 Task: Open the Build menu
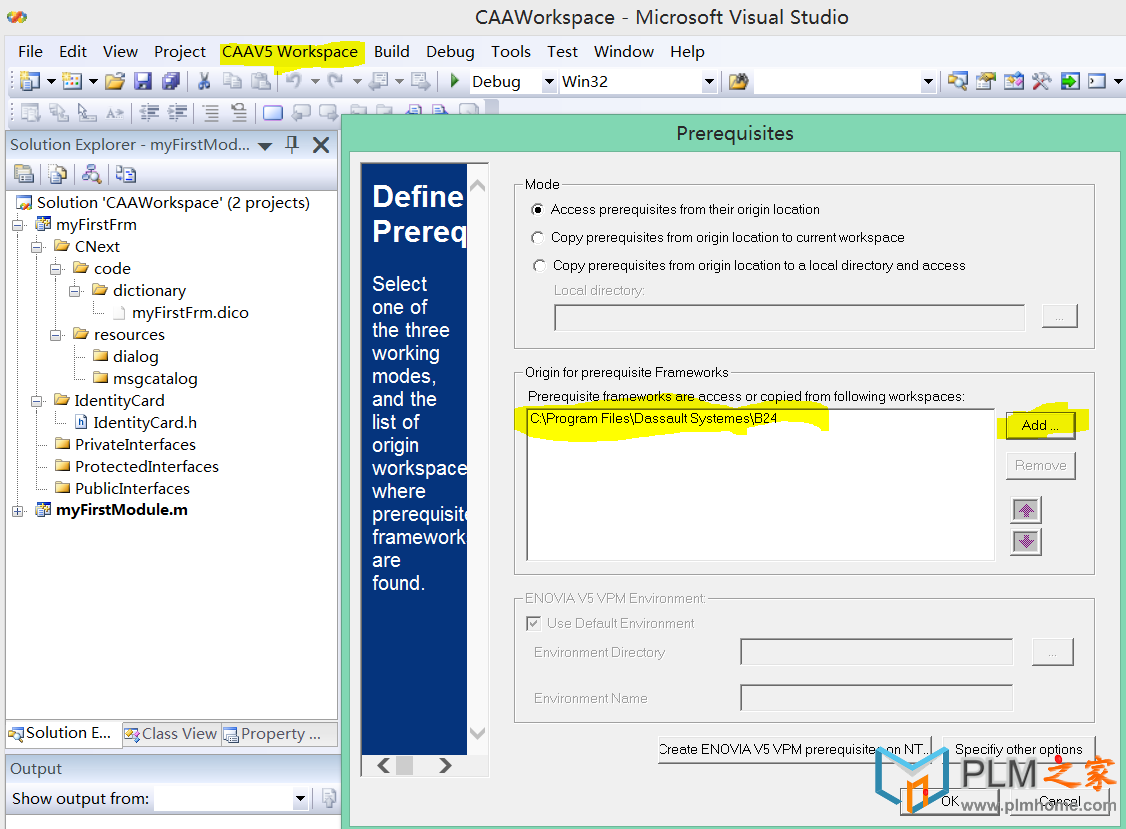pyautogui.click(x=391, y=52)
